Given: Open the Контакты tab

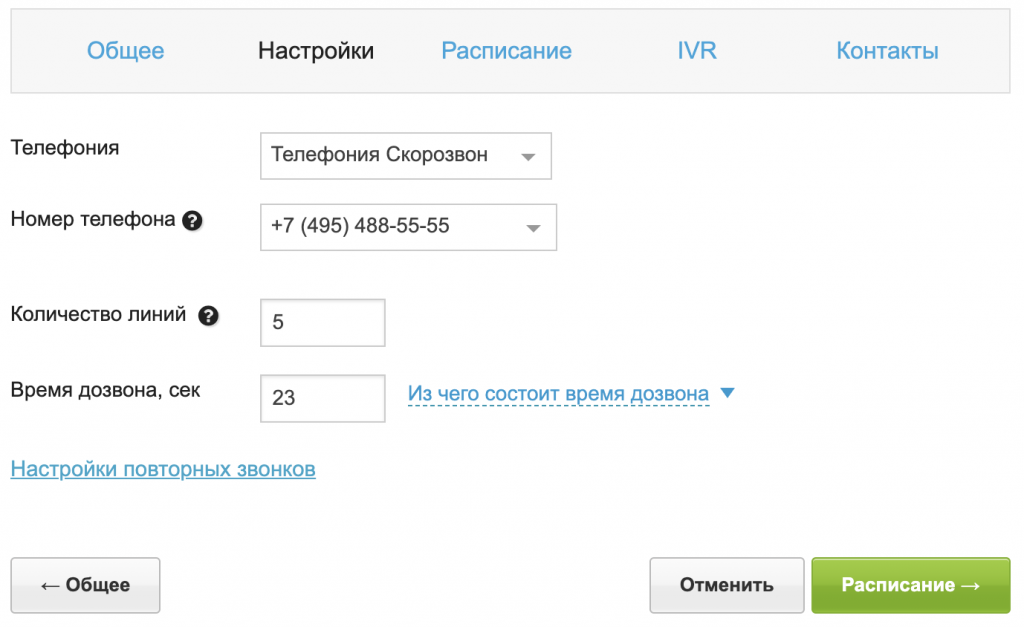Looking at the screenshot, I should pos(887,51).
